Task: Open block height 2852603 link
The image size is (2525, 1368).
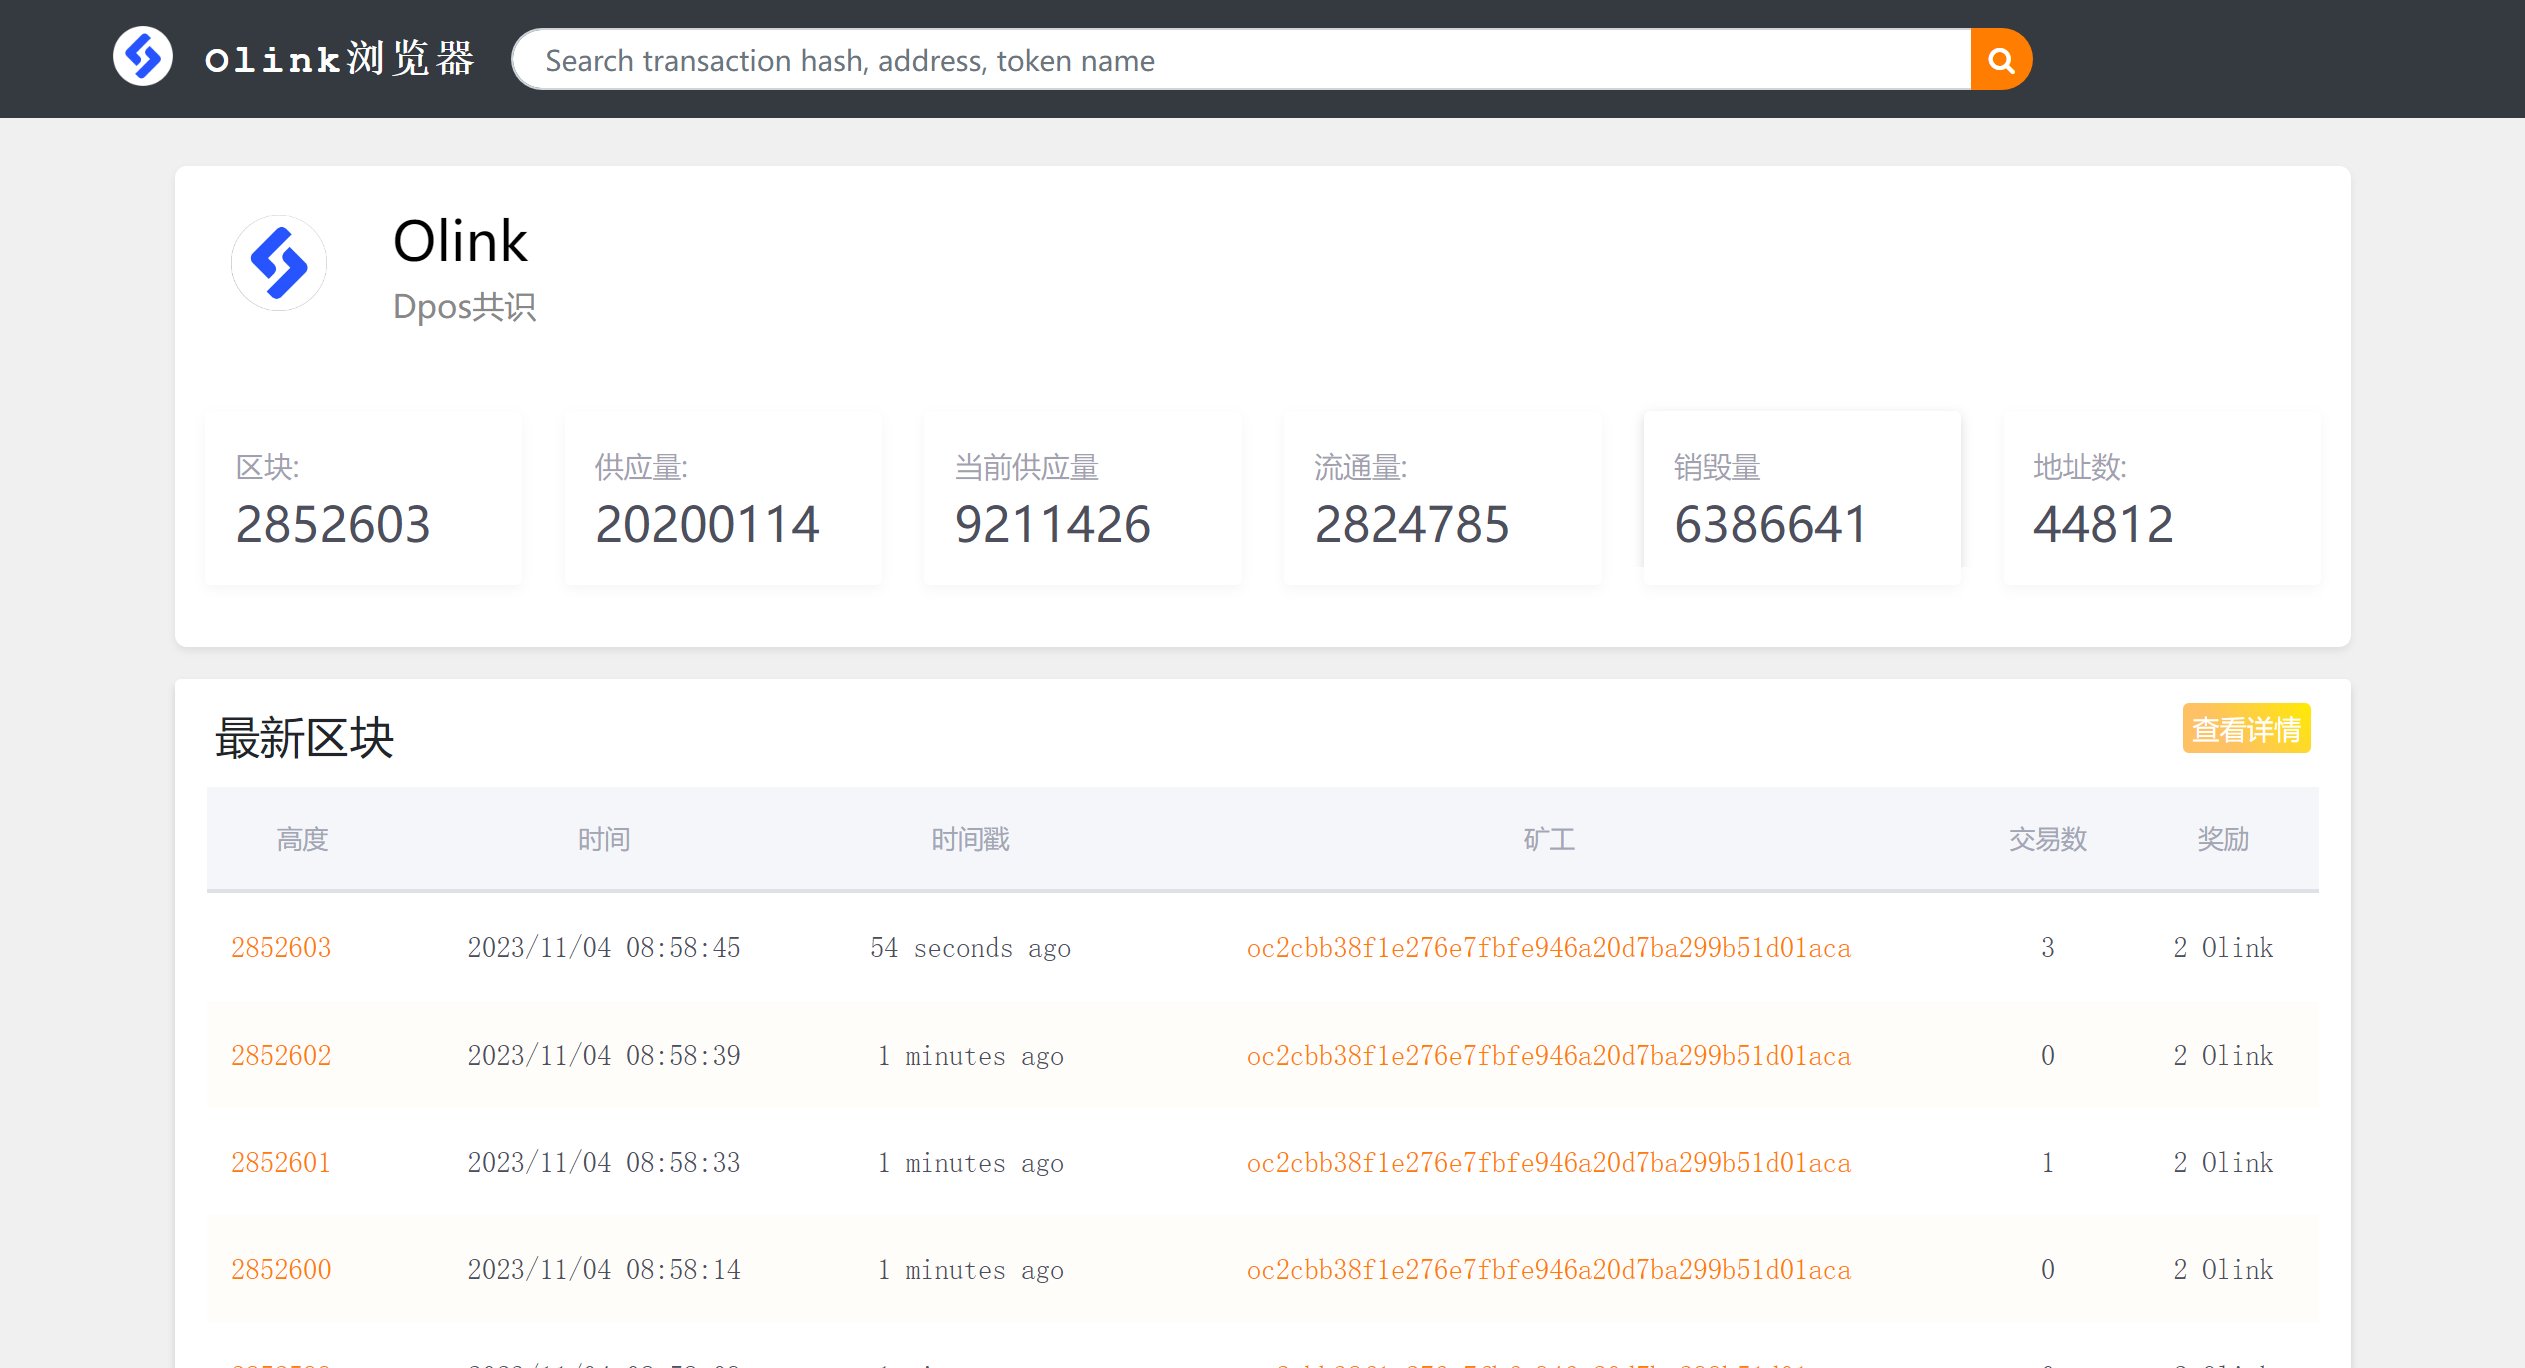Action: (281, 948)
